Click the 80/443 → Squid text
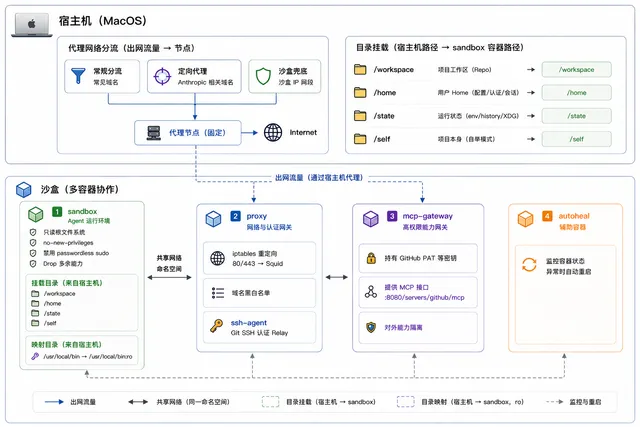Viewport: 640px width, 427px height. pos(258,264)
